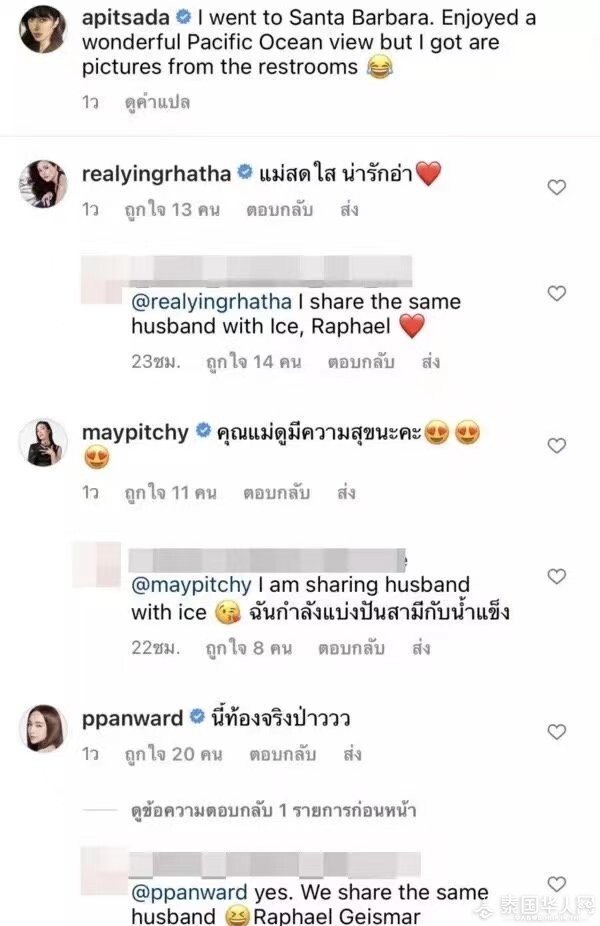Viewport: 600px width, 926px height.
Task: Open maypitchy's profile avatar
Action: (42, 443)
